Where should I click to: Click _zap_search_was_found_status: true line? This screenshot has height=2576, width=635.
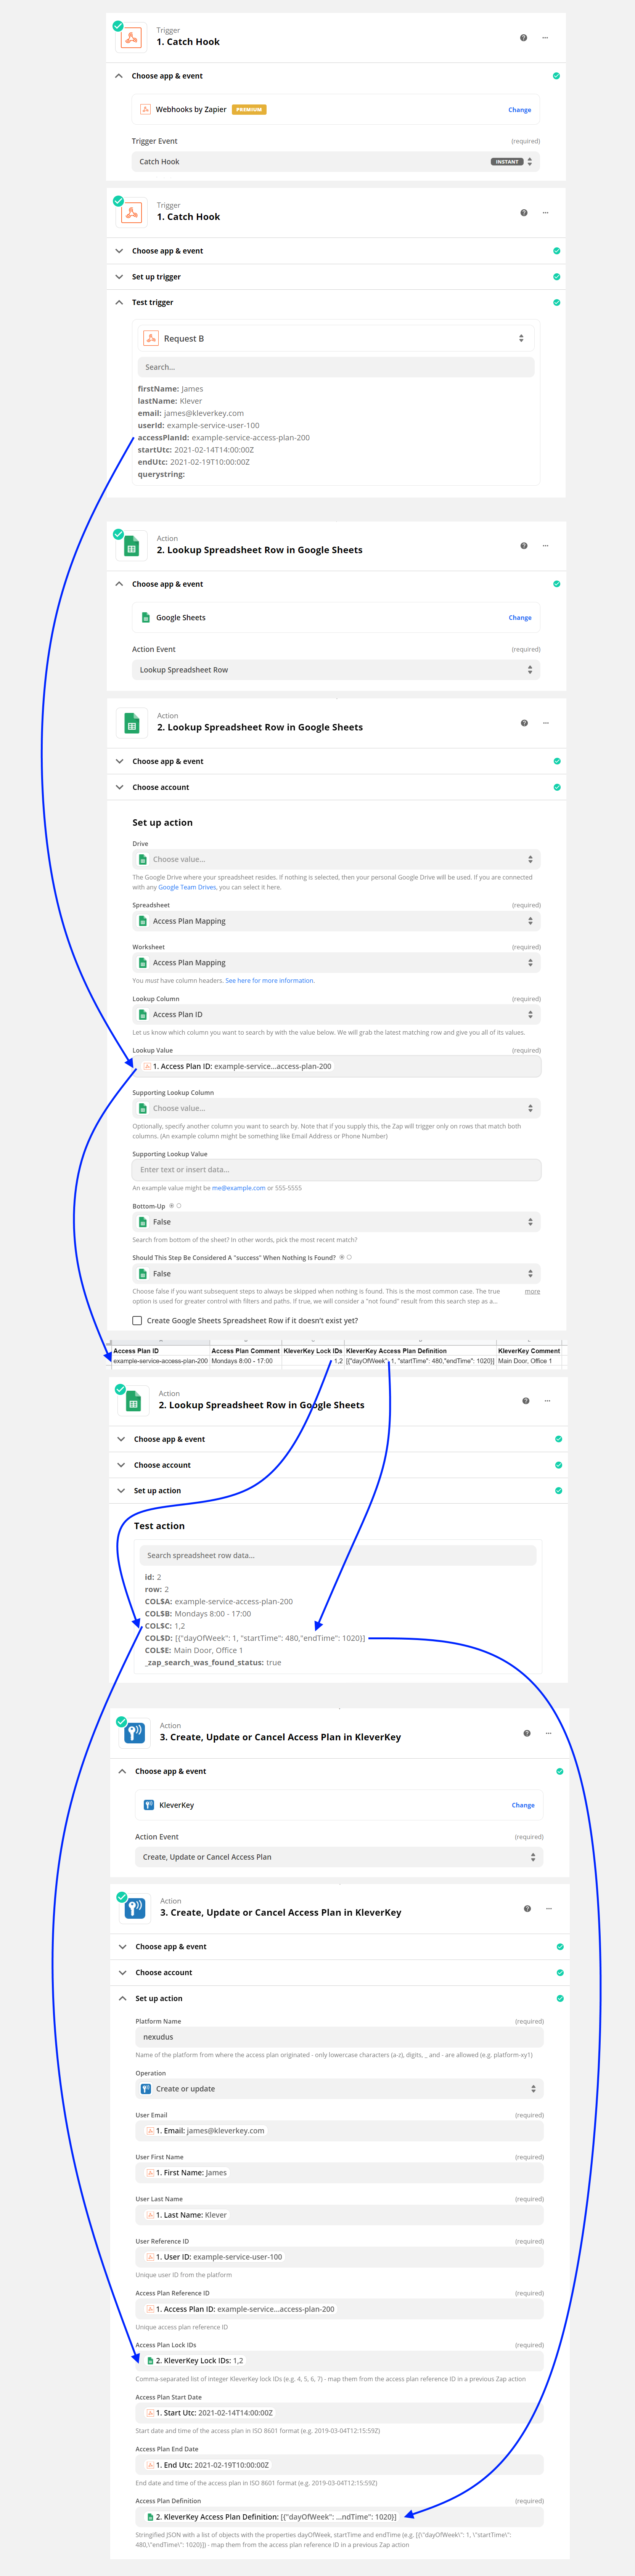click(x=213, y=1663)
